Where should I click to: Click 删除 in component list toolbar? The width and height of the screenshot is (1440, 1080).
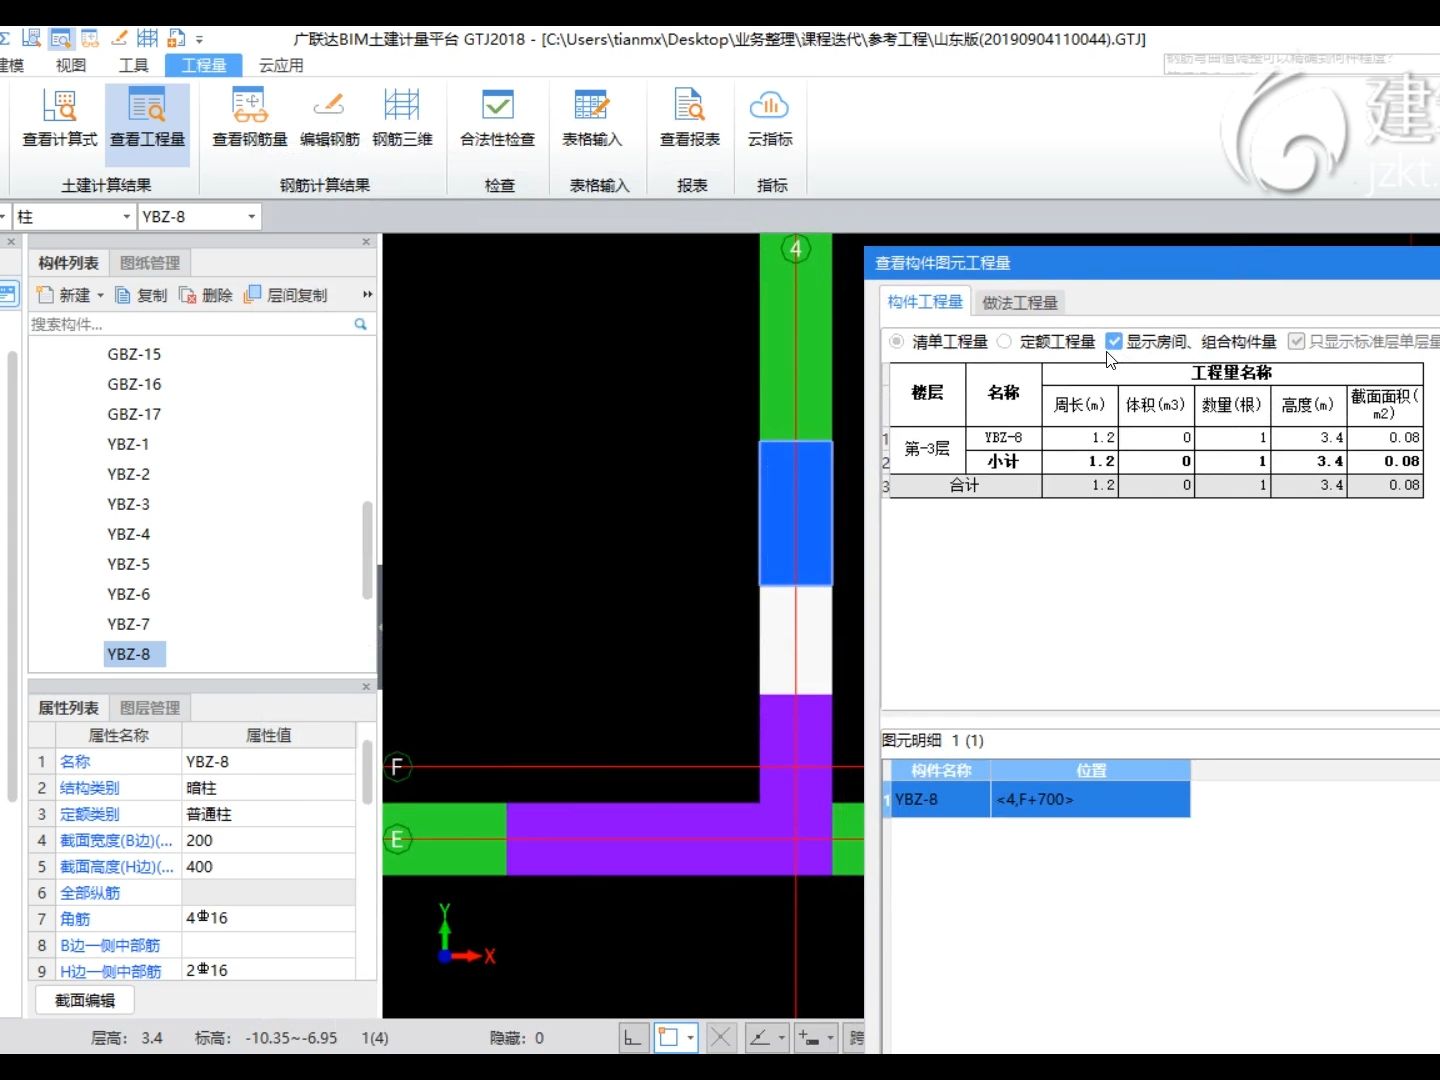coord(205,295)
